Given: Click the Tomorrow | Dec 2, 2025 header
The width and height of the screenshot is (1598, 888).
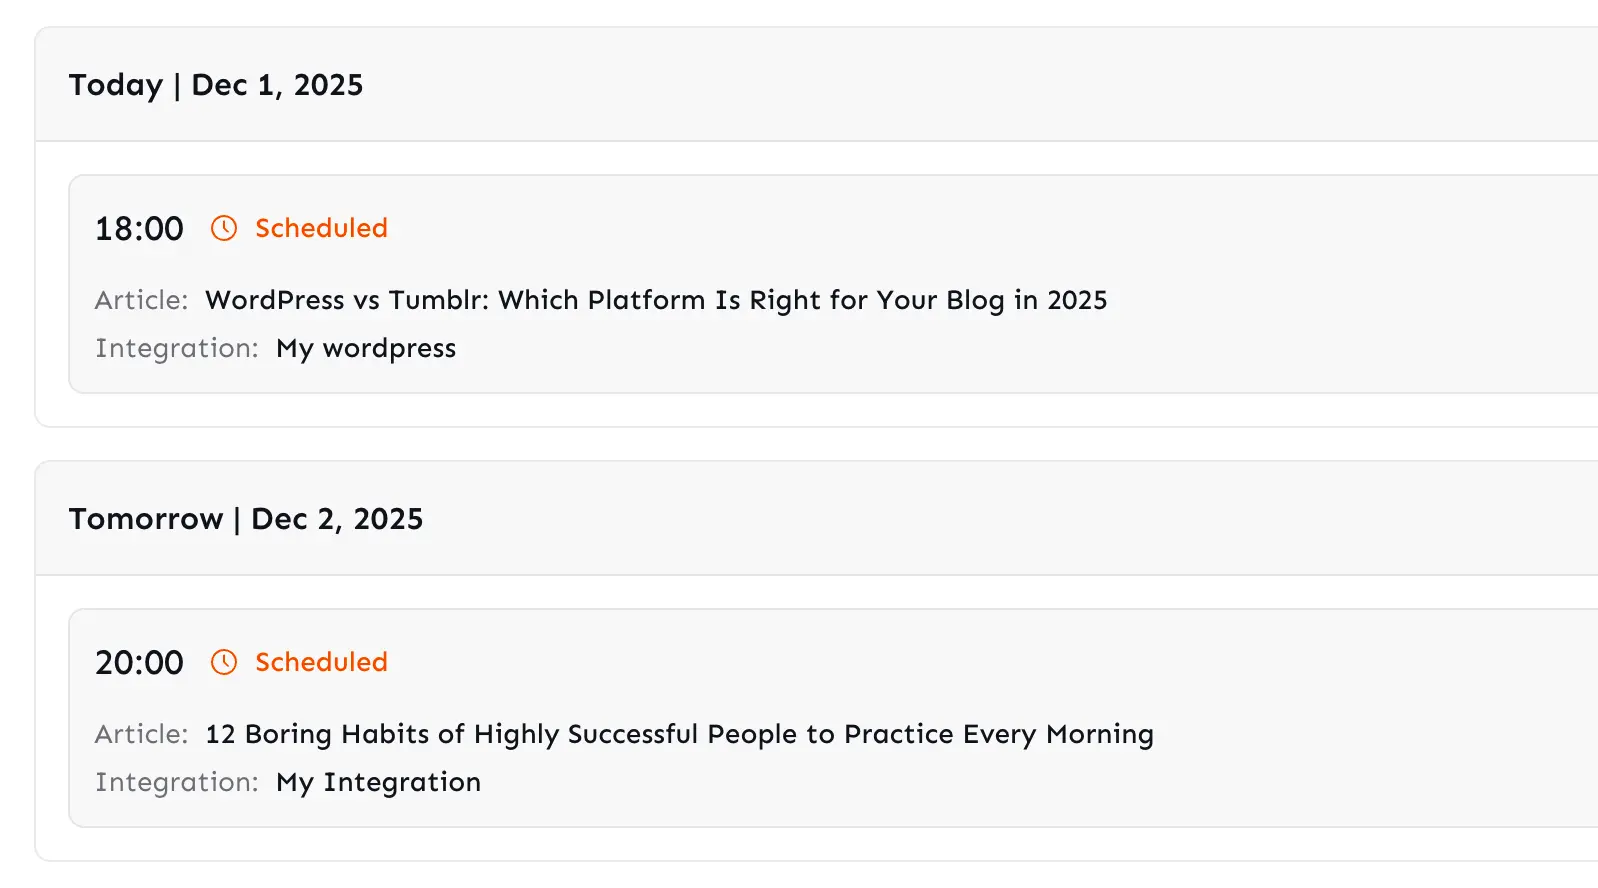Looking at the screenshot, I should (246, 520).
